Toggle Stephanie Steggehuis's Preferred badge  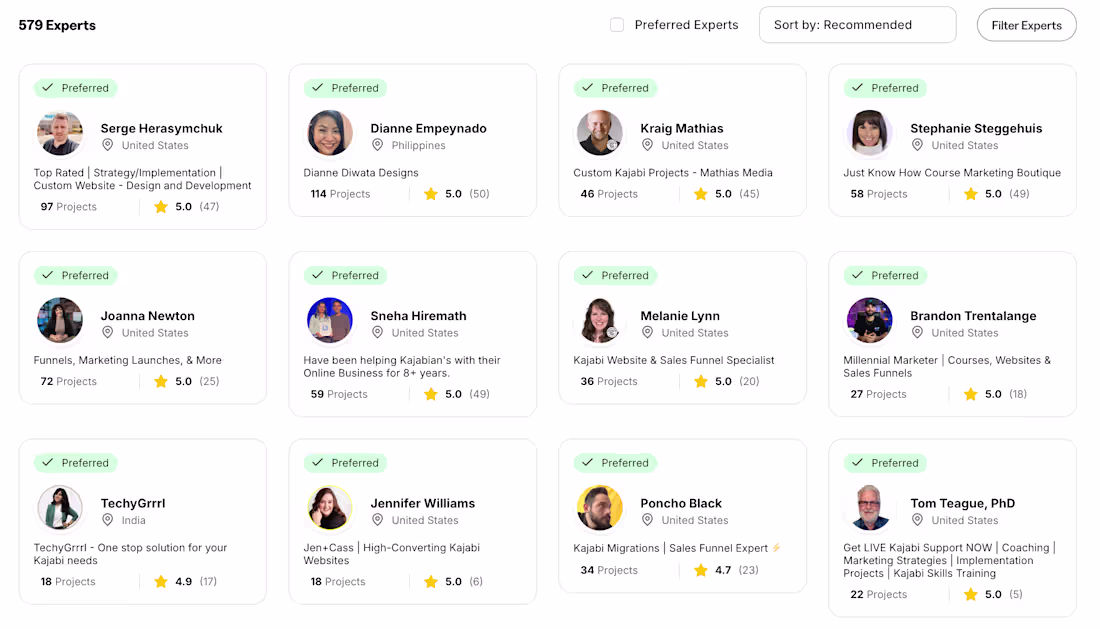point(885,88)
